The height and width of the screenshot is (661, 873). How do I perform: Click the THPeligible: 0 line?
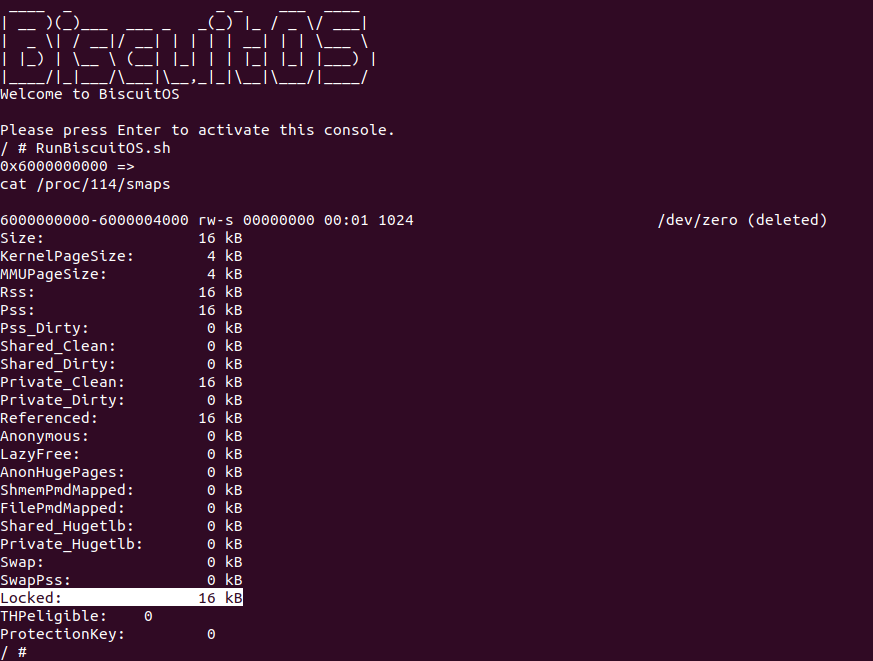click(x=76, y=616)
